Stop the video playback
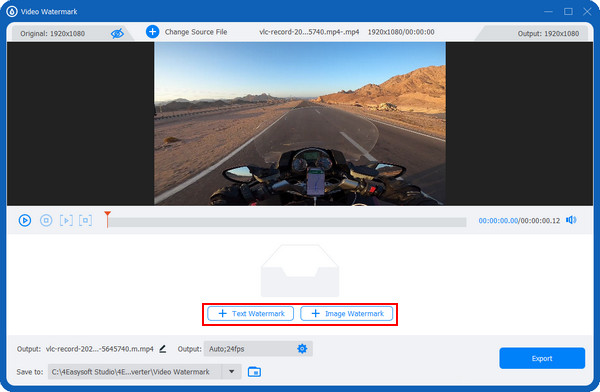This screenshot has width=600, height=392. point(46,220)
